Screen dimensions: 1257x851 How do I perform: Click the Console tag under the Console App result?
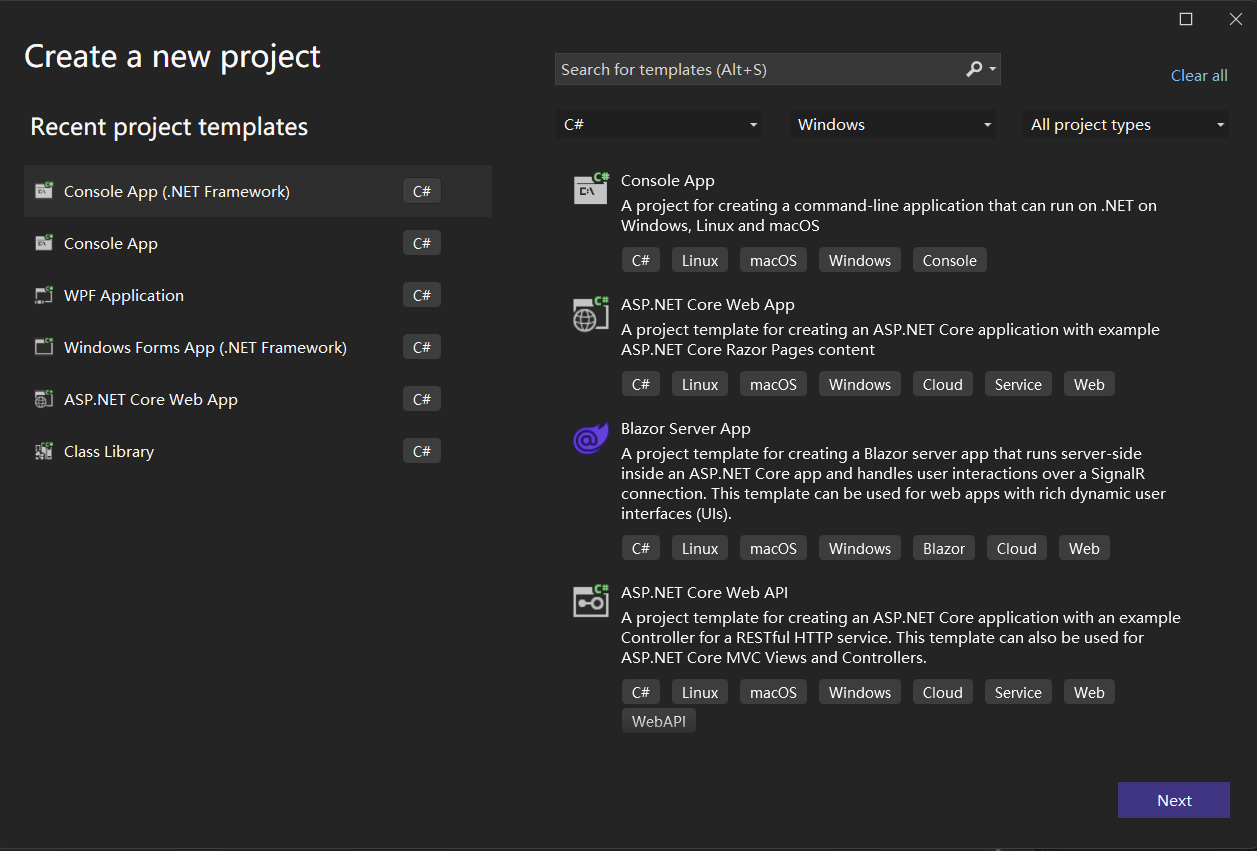coord(950,260)
